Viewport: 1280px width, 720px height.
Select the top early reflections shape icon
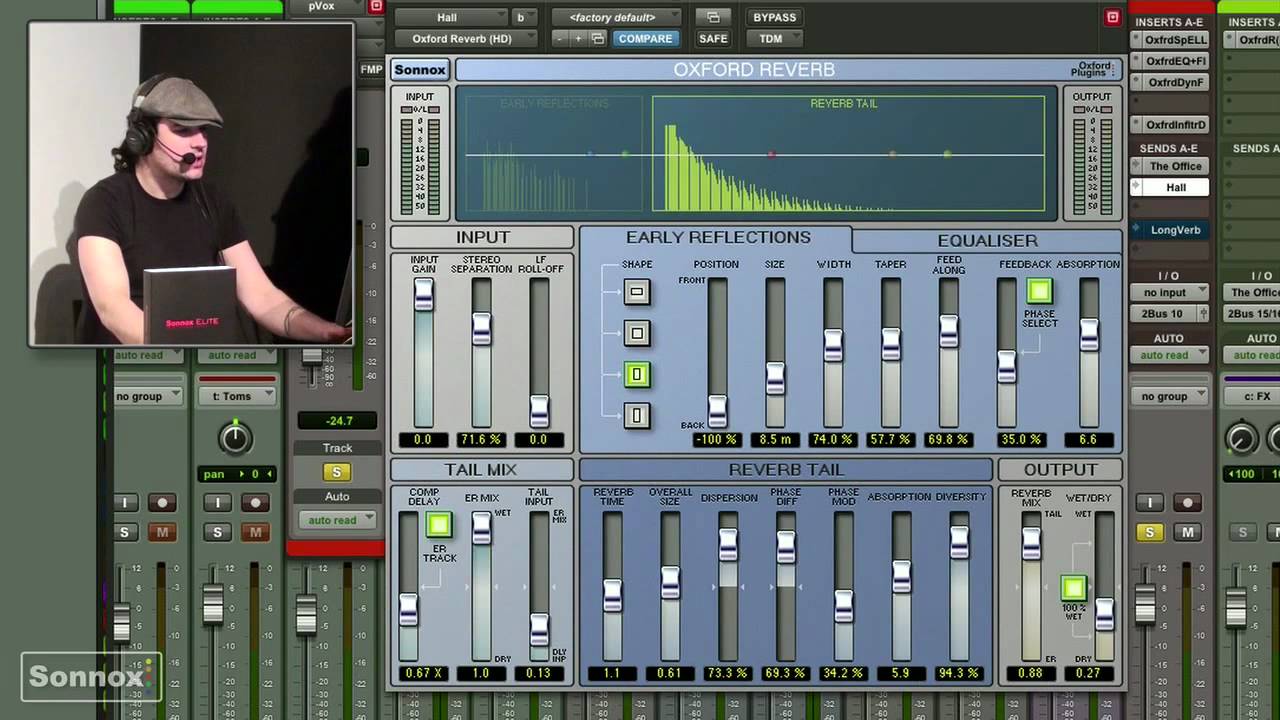click(x=637, y=292)
